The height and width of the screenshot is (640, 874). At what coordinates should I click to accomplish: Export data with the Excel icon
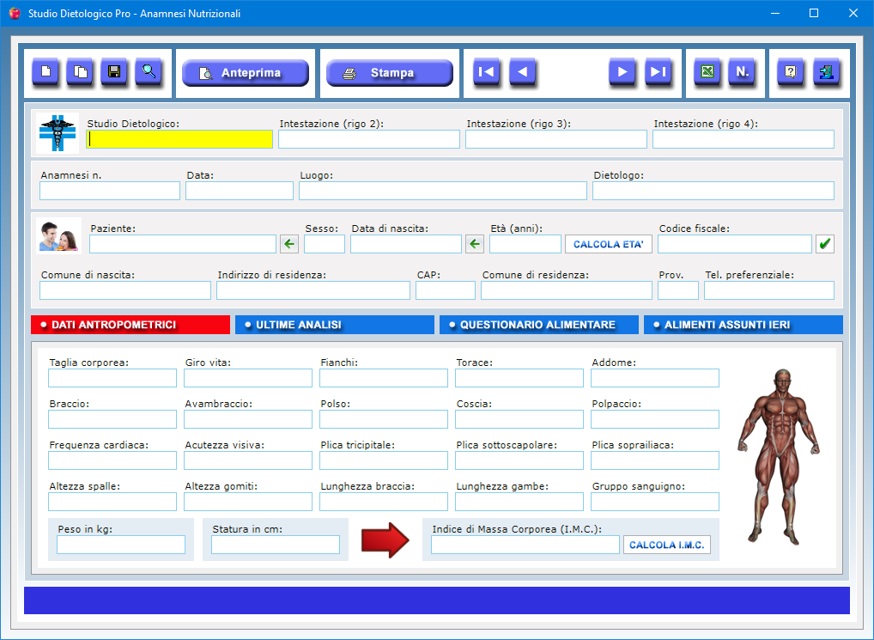coord(707,72)
